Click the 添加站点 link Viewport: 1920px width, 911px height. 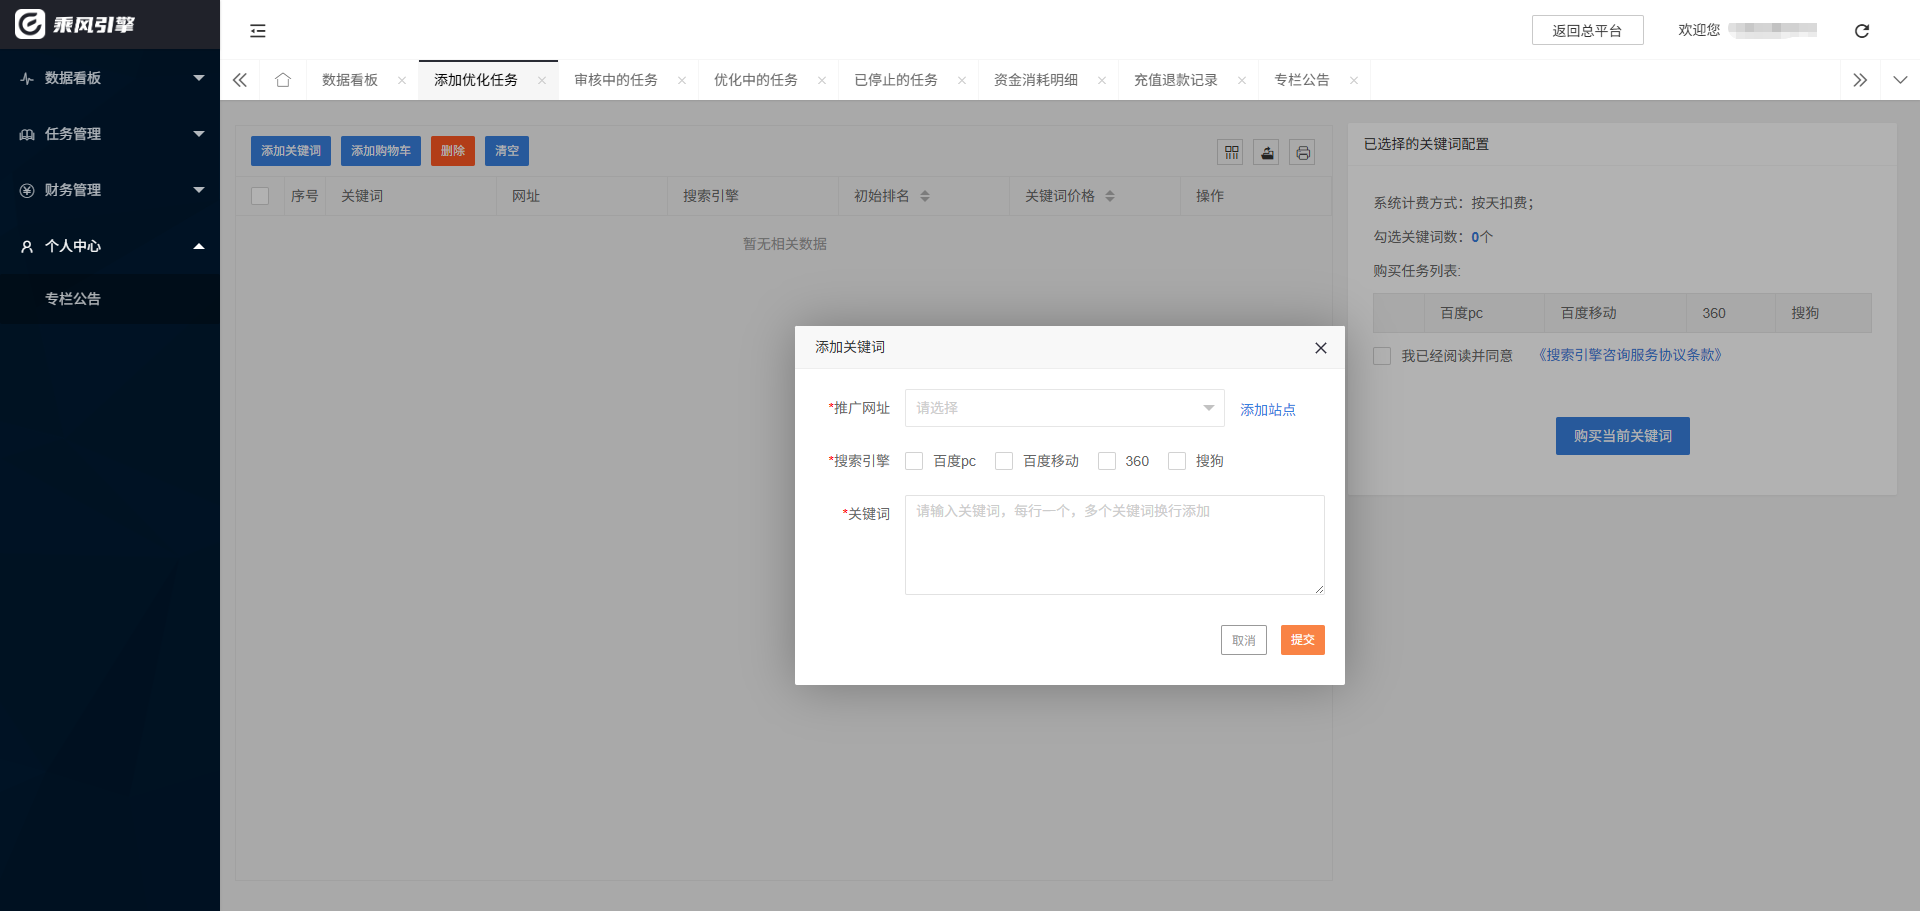pos(1267,410)
